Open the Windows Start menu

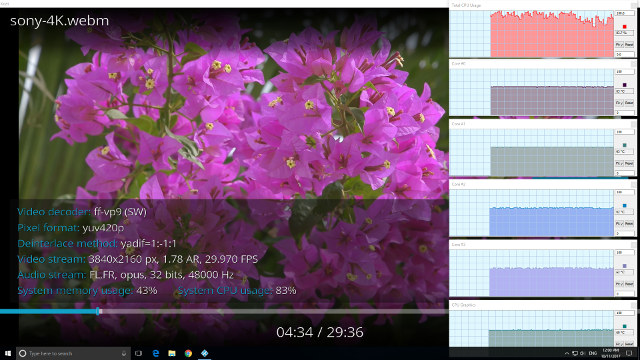[x=8, y=353]
